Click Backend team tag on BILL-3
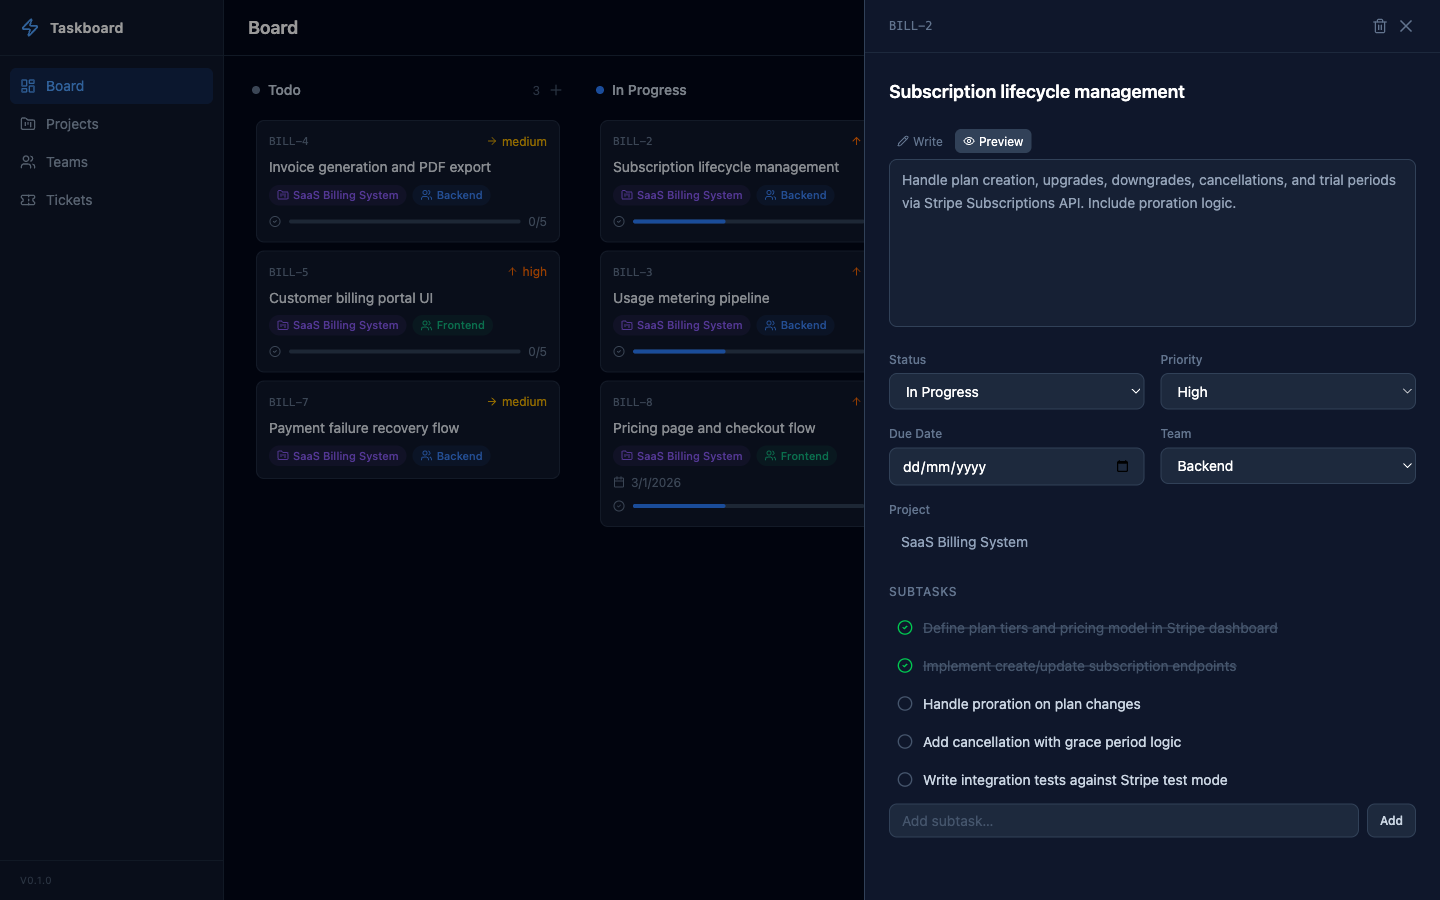Viewport: 1440px width, 900px height. [795, 325]
